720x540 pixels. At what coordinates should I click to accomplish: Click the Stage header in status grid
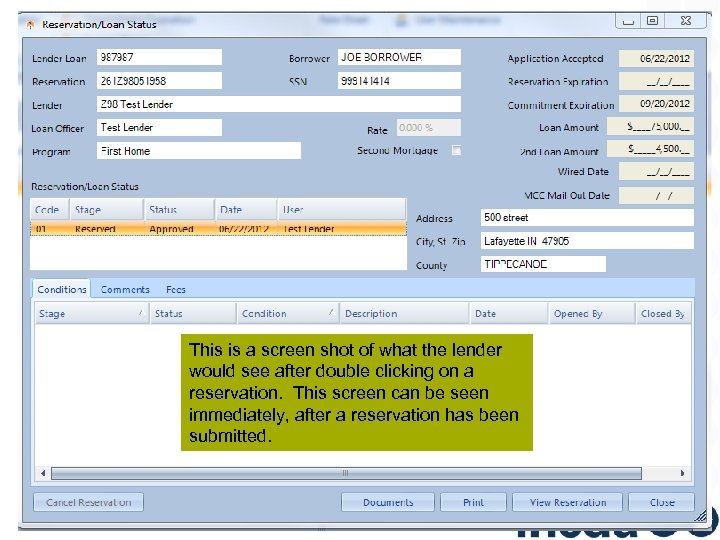(107, 210)
